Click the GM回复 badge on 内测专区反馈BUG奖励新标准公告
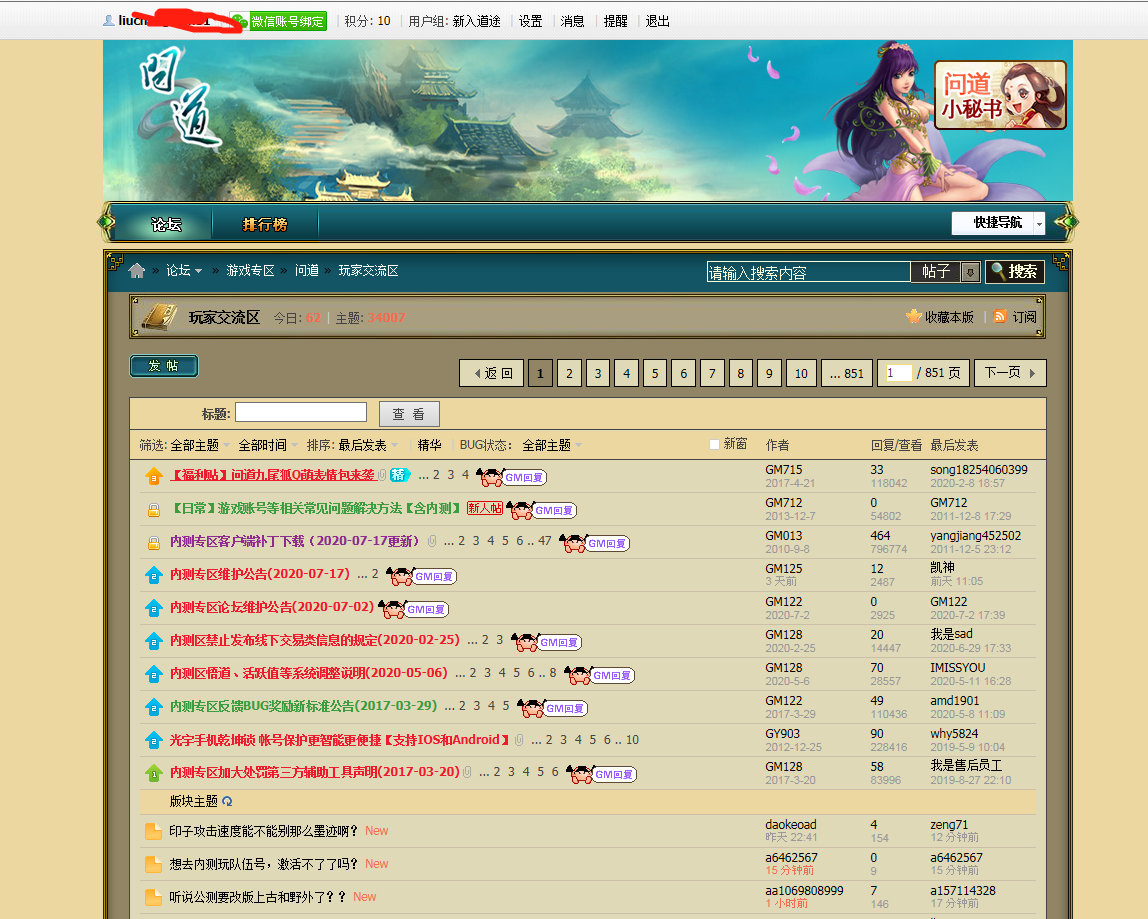The image size is (1148, 919). click(x=553, y=708)
